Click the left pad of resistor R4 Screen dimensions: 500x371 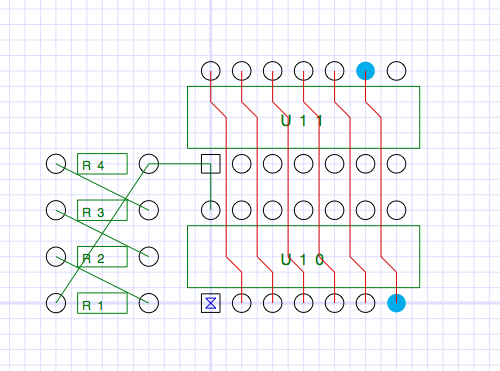[x=56, y=164]
